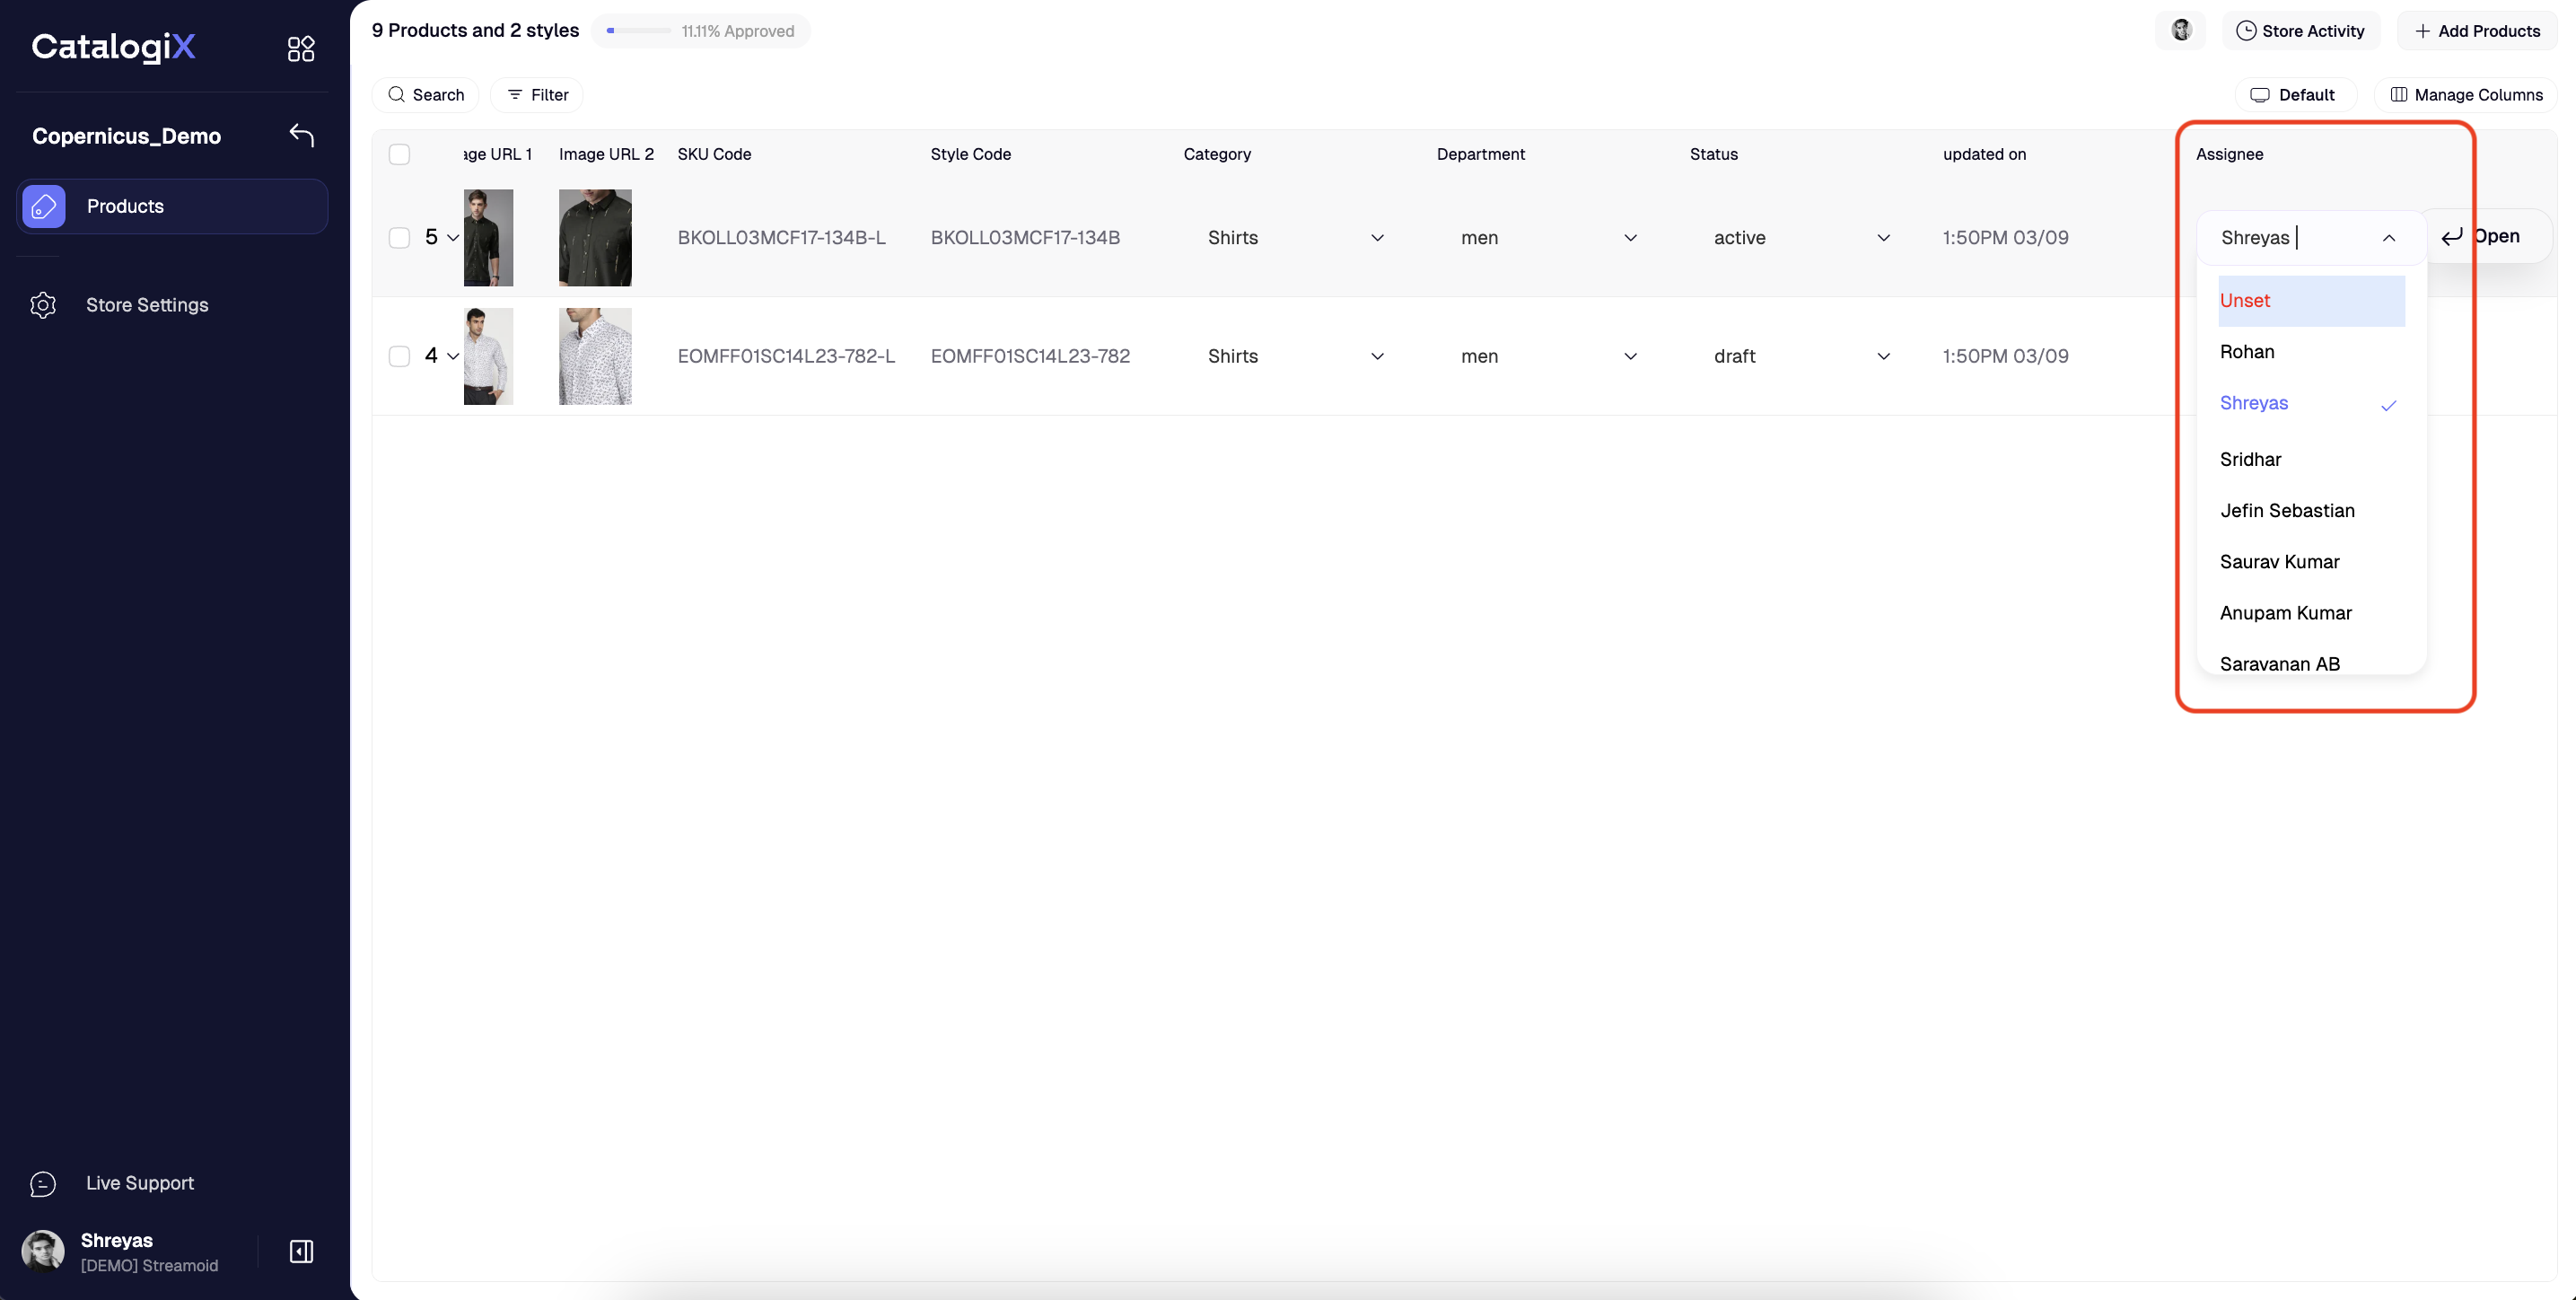This screenshot has width=2576, height=1300.
Task: Click the user avatar in top bar
Action: [2181, 30]
